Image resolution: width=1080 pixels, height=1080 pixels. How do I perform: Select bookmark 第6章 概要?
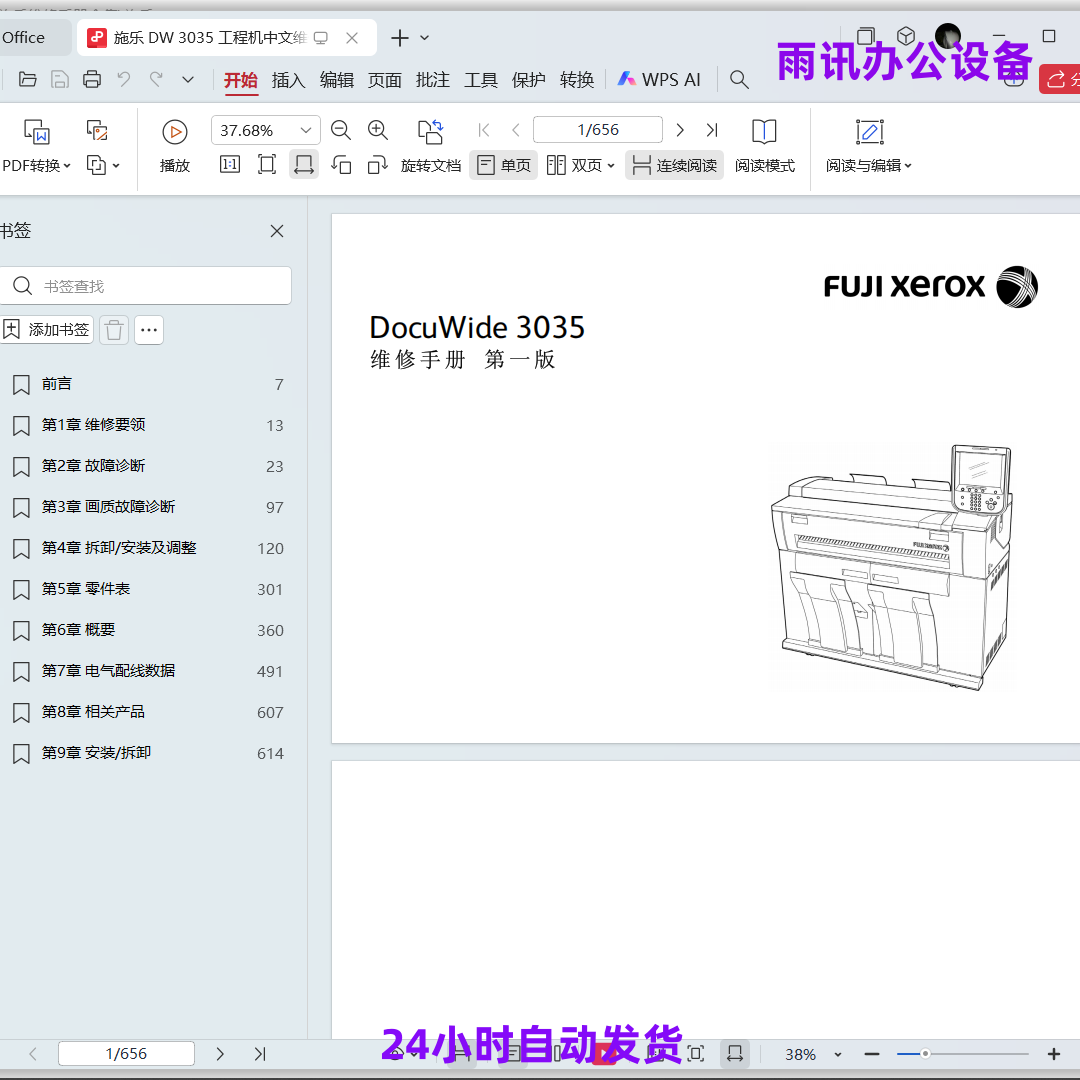click(147, 630)
